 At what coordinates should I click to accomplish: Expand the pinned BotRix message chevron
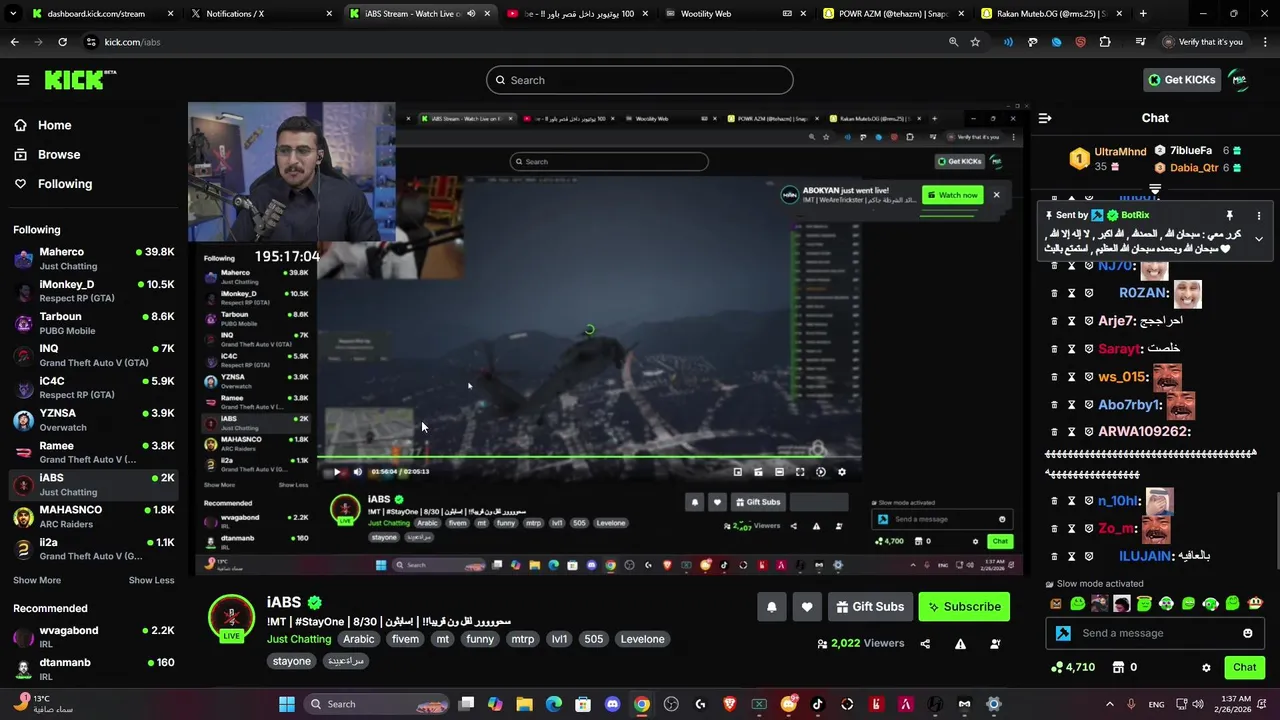(x=1258, y=239)
